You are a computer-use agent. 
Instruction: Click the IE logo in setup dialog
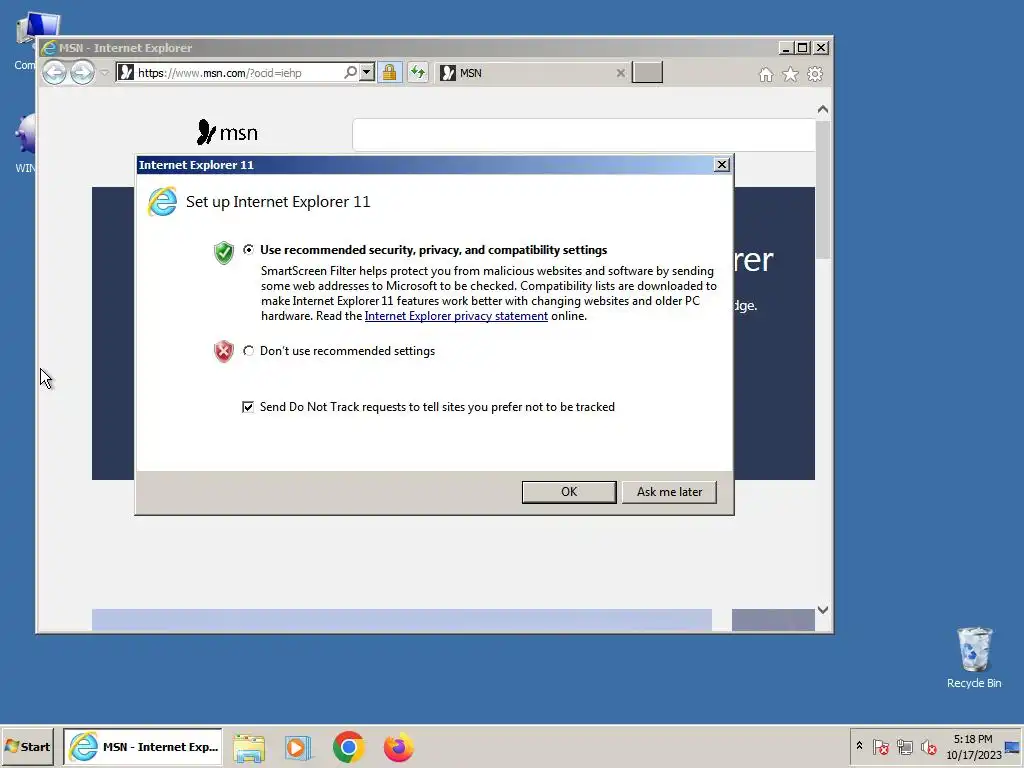[163, 201]
